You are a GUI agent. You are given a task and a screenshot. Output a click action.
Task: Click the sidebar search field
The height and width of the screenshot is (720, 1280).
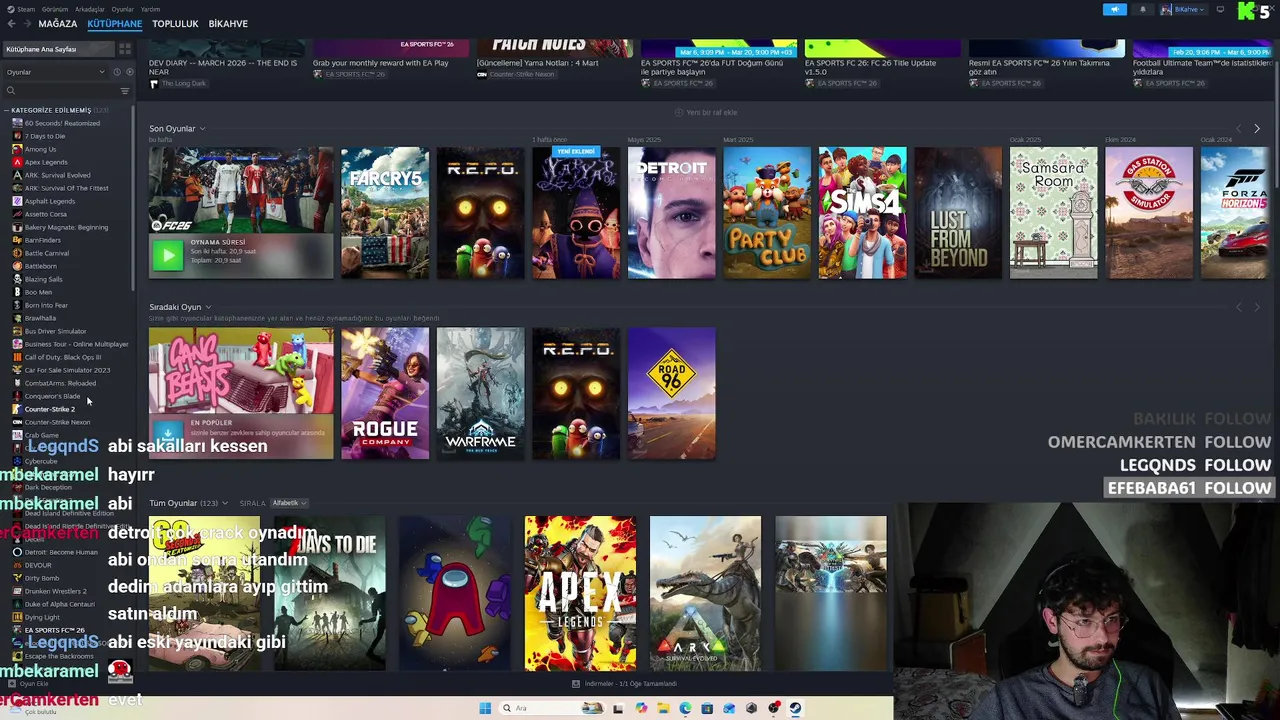60,91
